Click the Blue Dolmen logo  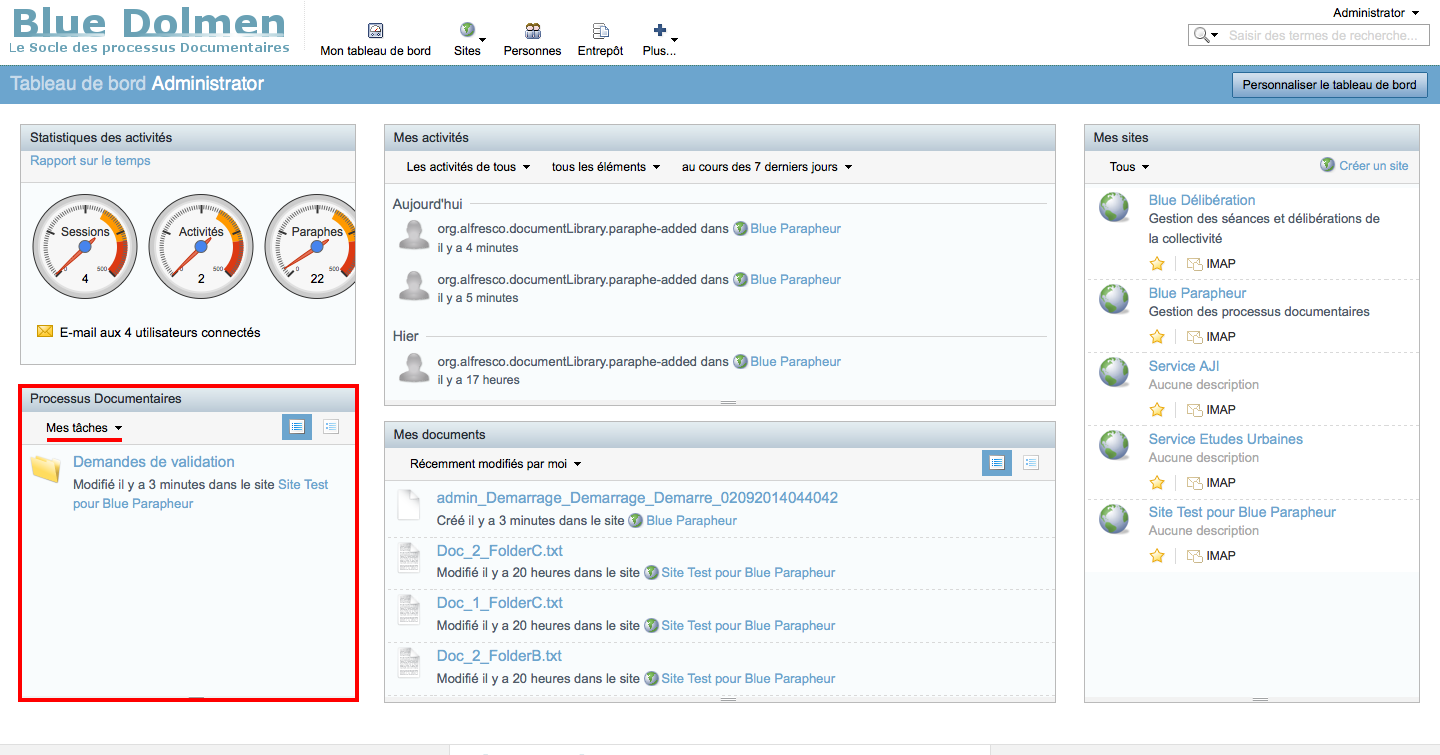click(x=149, y=30)
